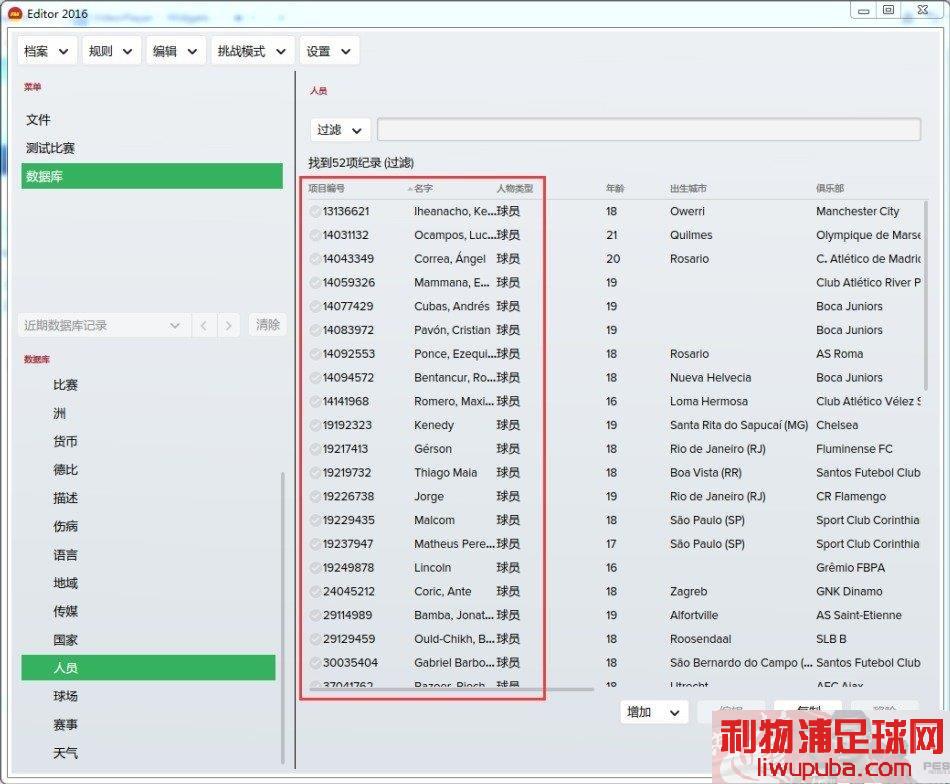The width and height of the screenshot is (950, 784).
Task: Click the 清除 button
Action: [x=267, y=325]
